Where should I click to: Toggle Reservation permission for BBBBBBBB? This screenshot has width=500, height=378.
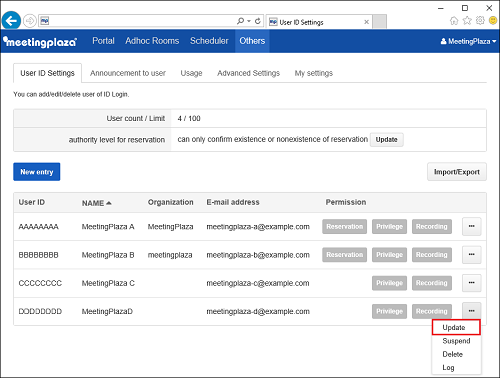click(x=344, y=255)
